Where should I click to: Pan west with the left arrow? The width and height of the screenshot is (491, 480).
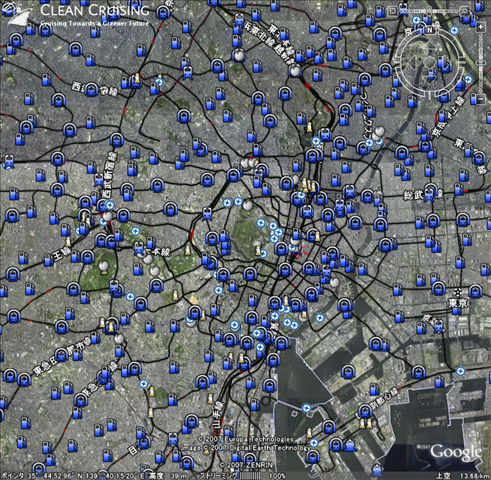coord(411,62)
